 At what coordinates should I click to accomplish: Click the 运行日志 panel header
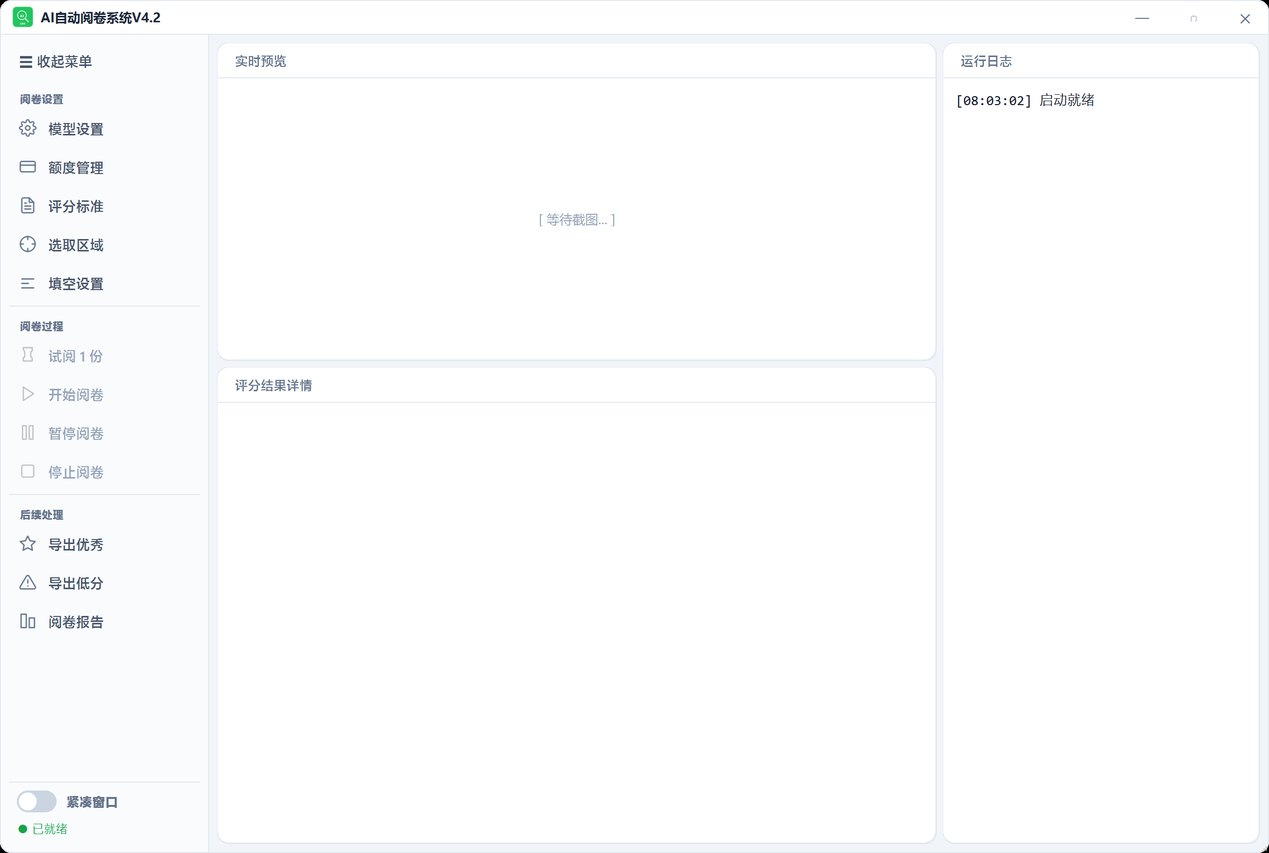coord(1101,61)
